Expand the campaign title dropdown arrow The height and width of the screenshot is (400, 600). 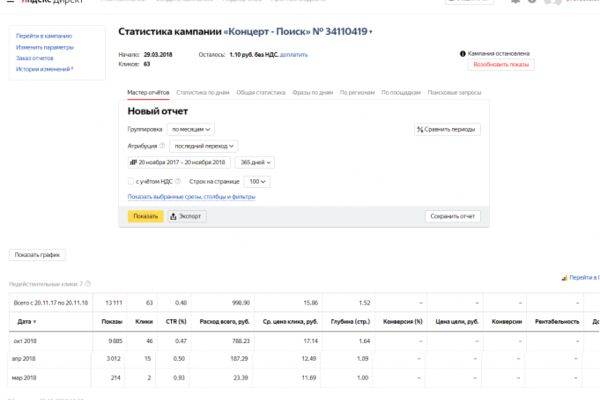(370, 32)
